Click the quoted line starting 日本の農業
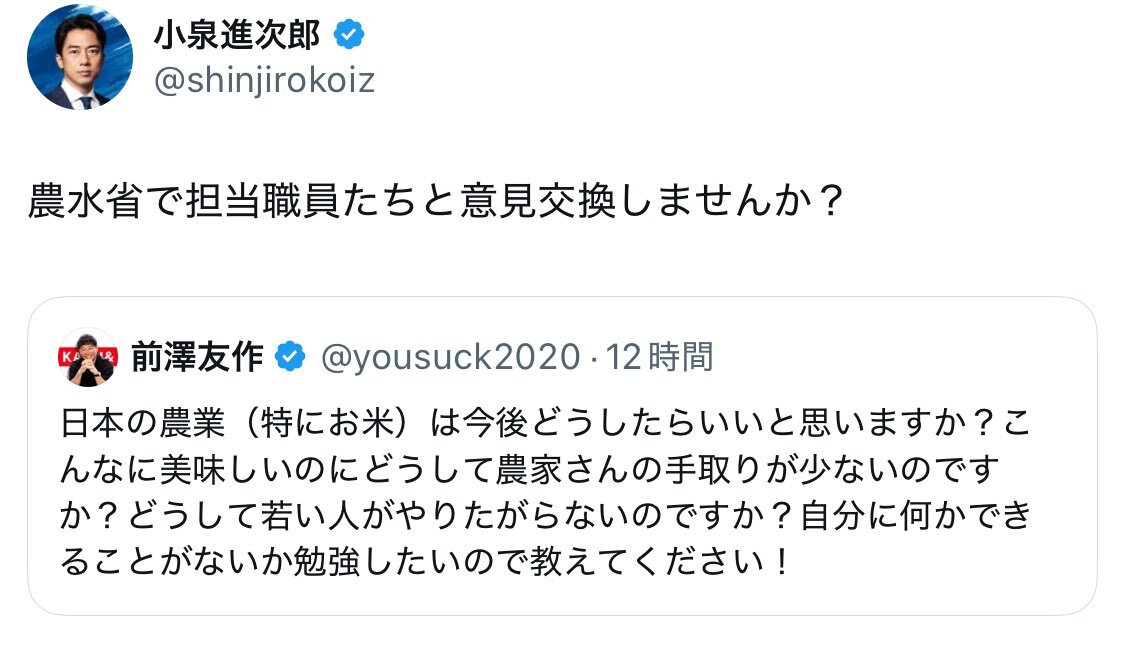 545,423
